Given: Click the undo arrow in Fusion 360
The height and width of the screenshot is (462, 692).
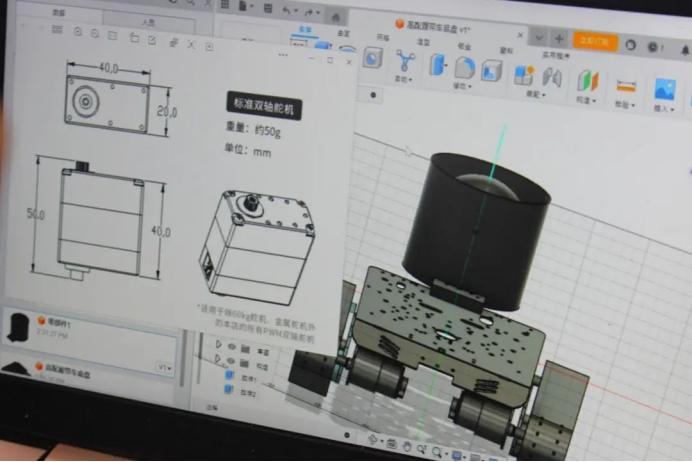Looking at the screenshot, I should point(286,10).
